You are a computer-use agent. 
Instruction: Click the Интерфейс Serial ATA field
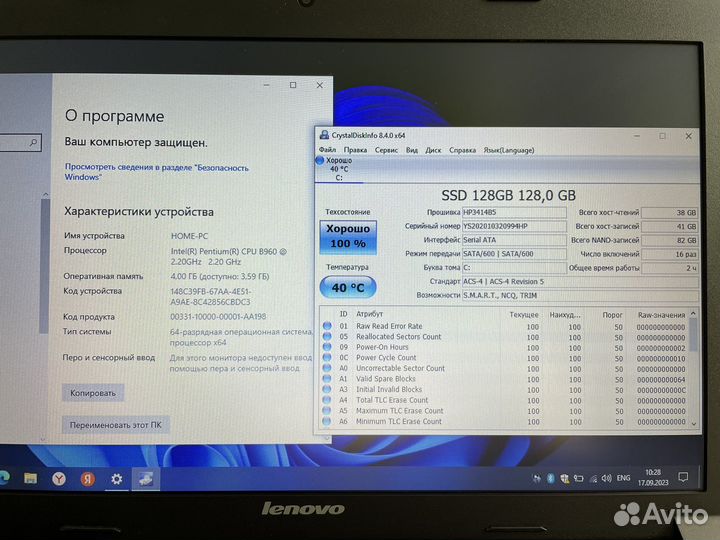(x=514, y=240)
